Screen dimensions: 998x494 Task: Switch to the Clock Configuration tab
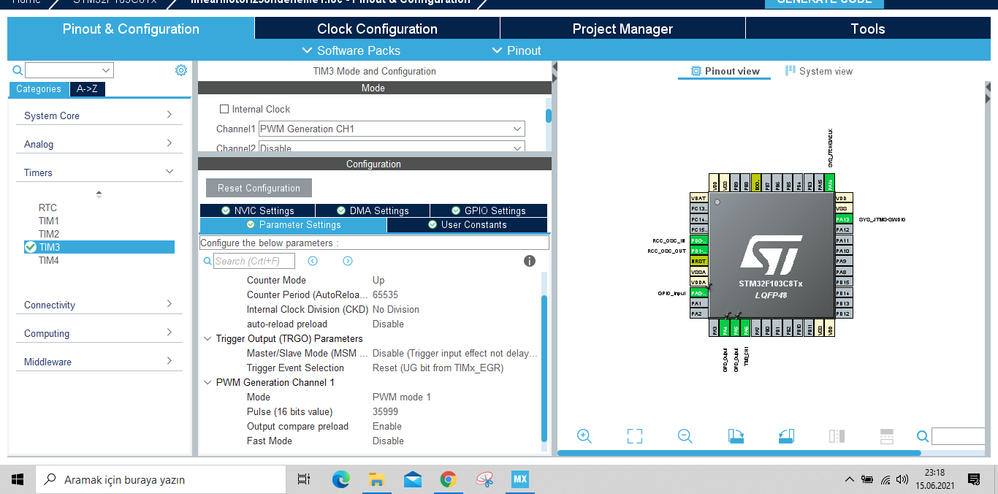coord(377,29)
